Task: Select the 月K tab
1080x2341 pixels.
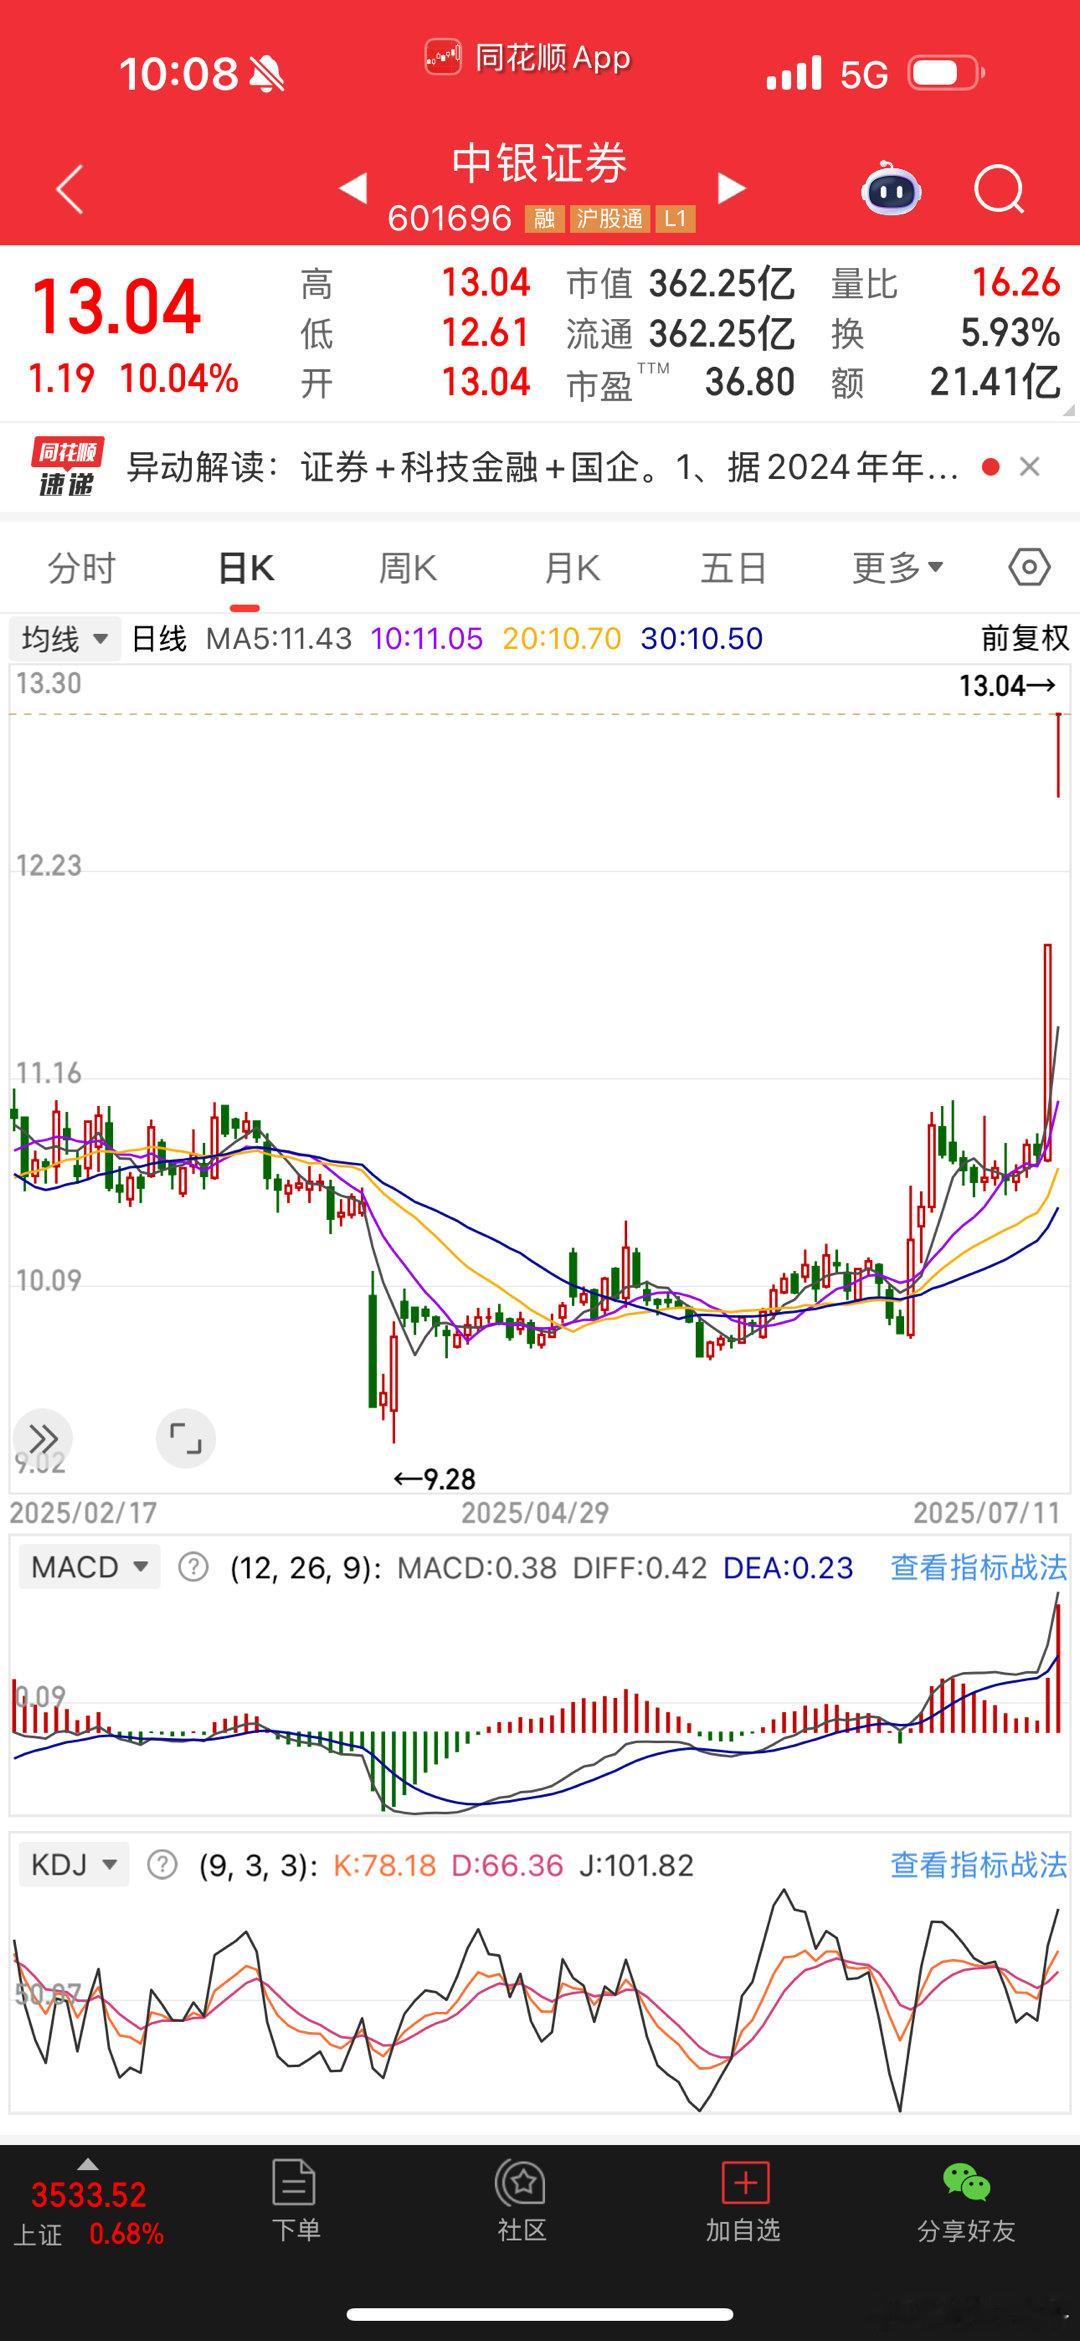Action: [572, 568]
